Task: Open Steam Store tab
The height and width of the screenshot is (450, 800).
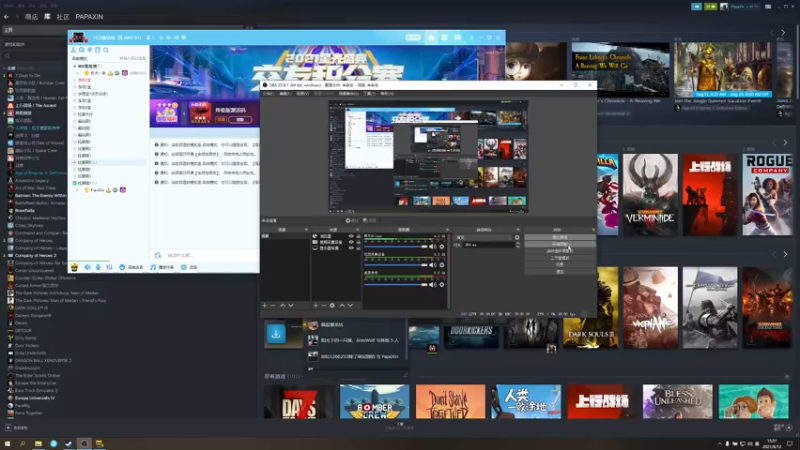Action: pos(31,17)
